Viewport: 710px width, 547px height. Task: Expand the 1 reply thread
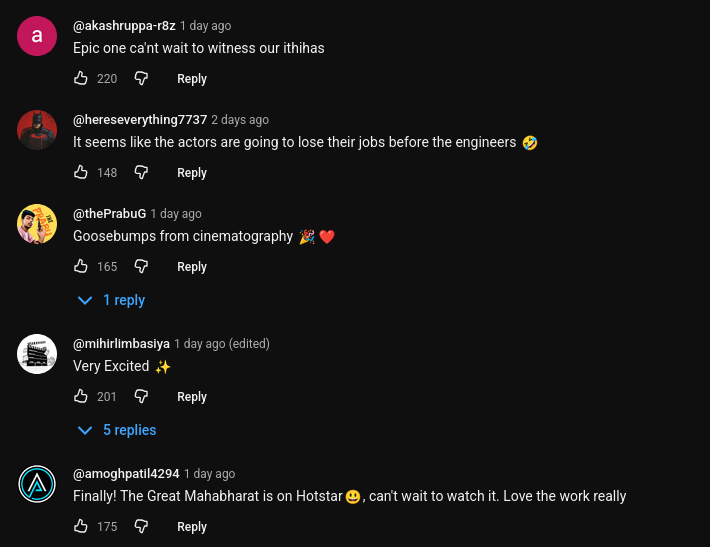click(x=112, y=300)
